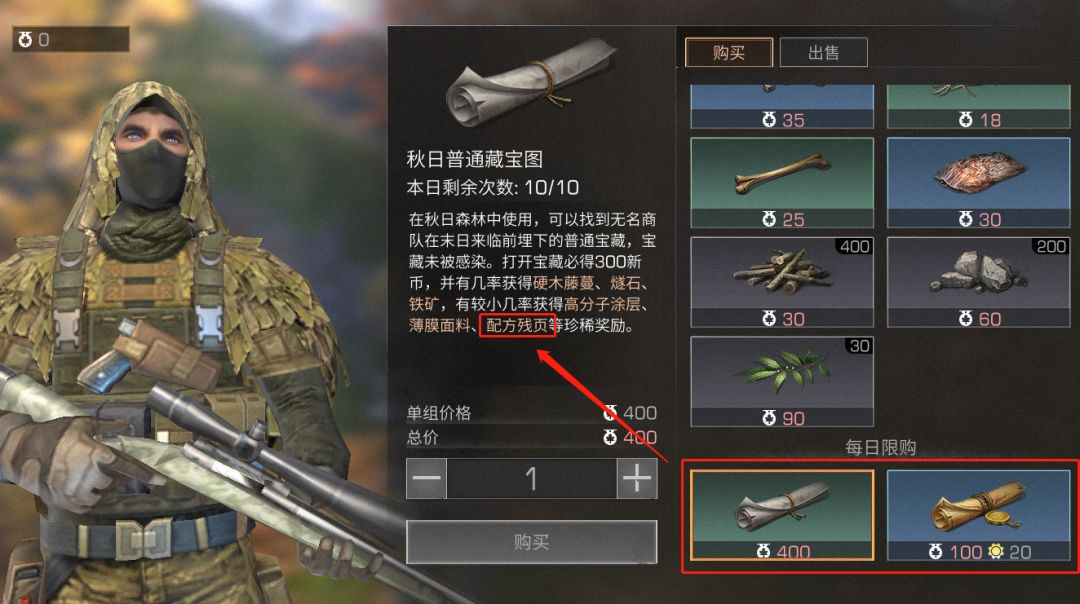Decrease quantity with the minus button
The width and height of the screenshot is (1080, 604).
tap(426, 478)
